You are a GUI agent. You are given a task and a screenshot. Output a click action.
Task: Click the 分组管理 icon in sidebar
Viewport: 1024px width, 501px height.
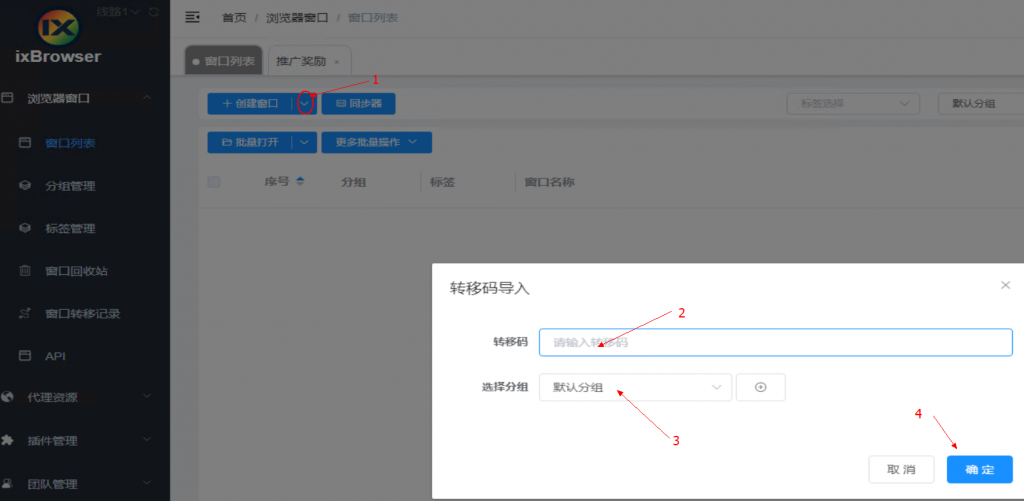coord(26,186)
